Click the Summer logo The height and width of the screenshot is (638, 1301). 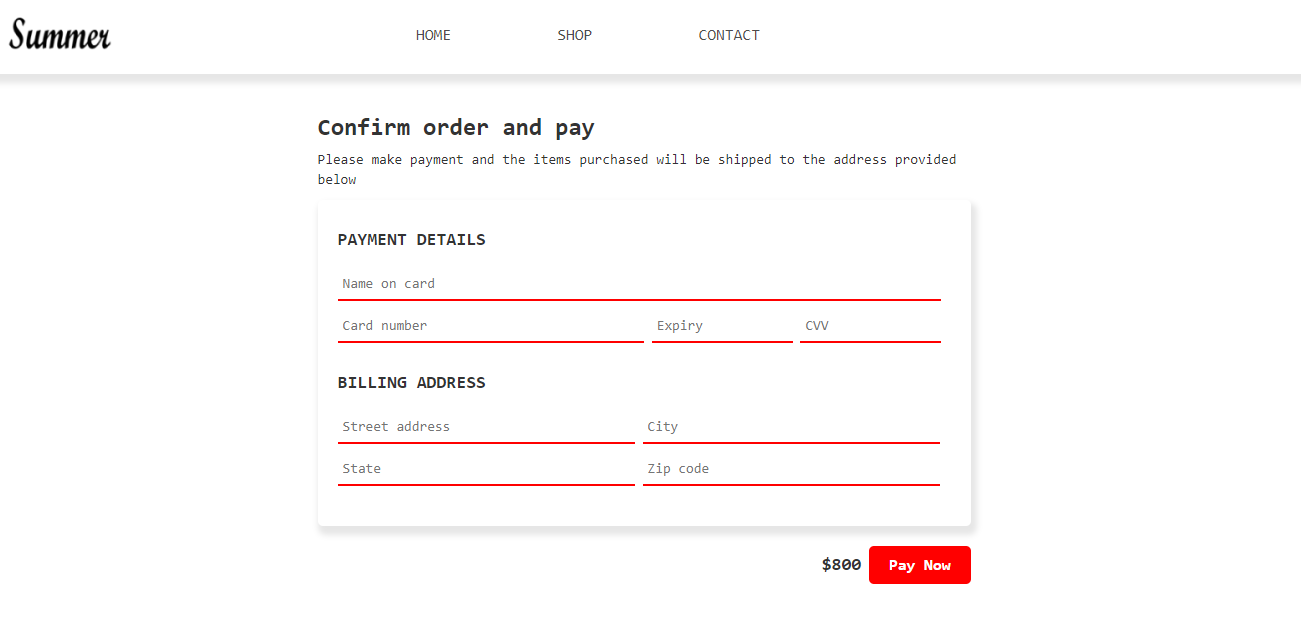tap(60, 36)
